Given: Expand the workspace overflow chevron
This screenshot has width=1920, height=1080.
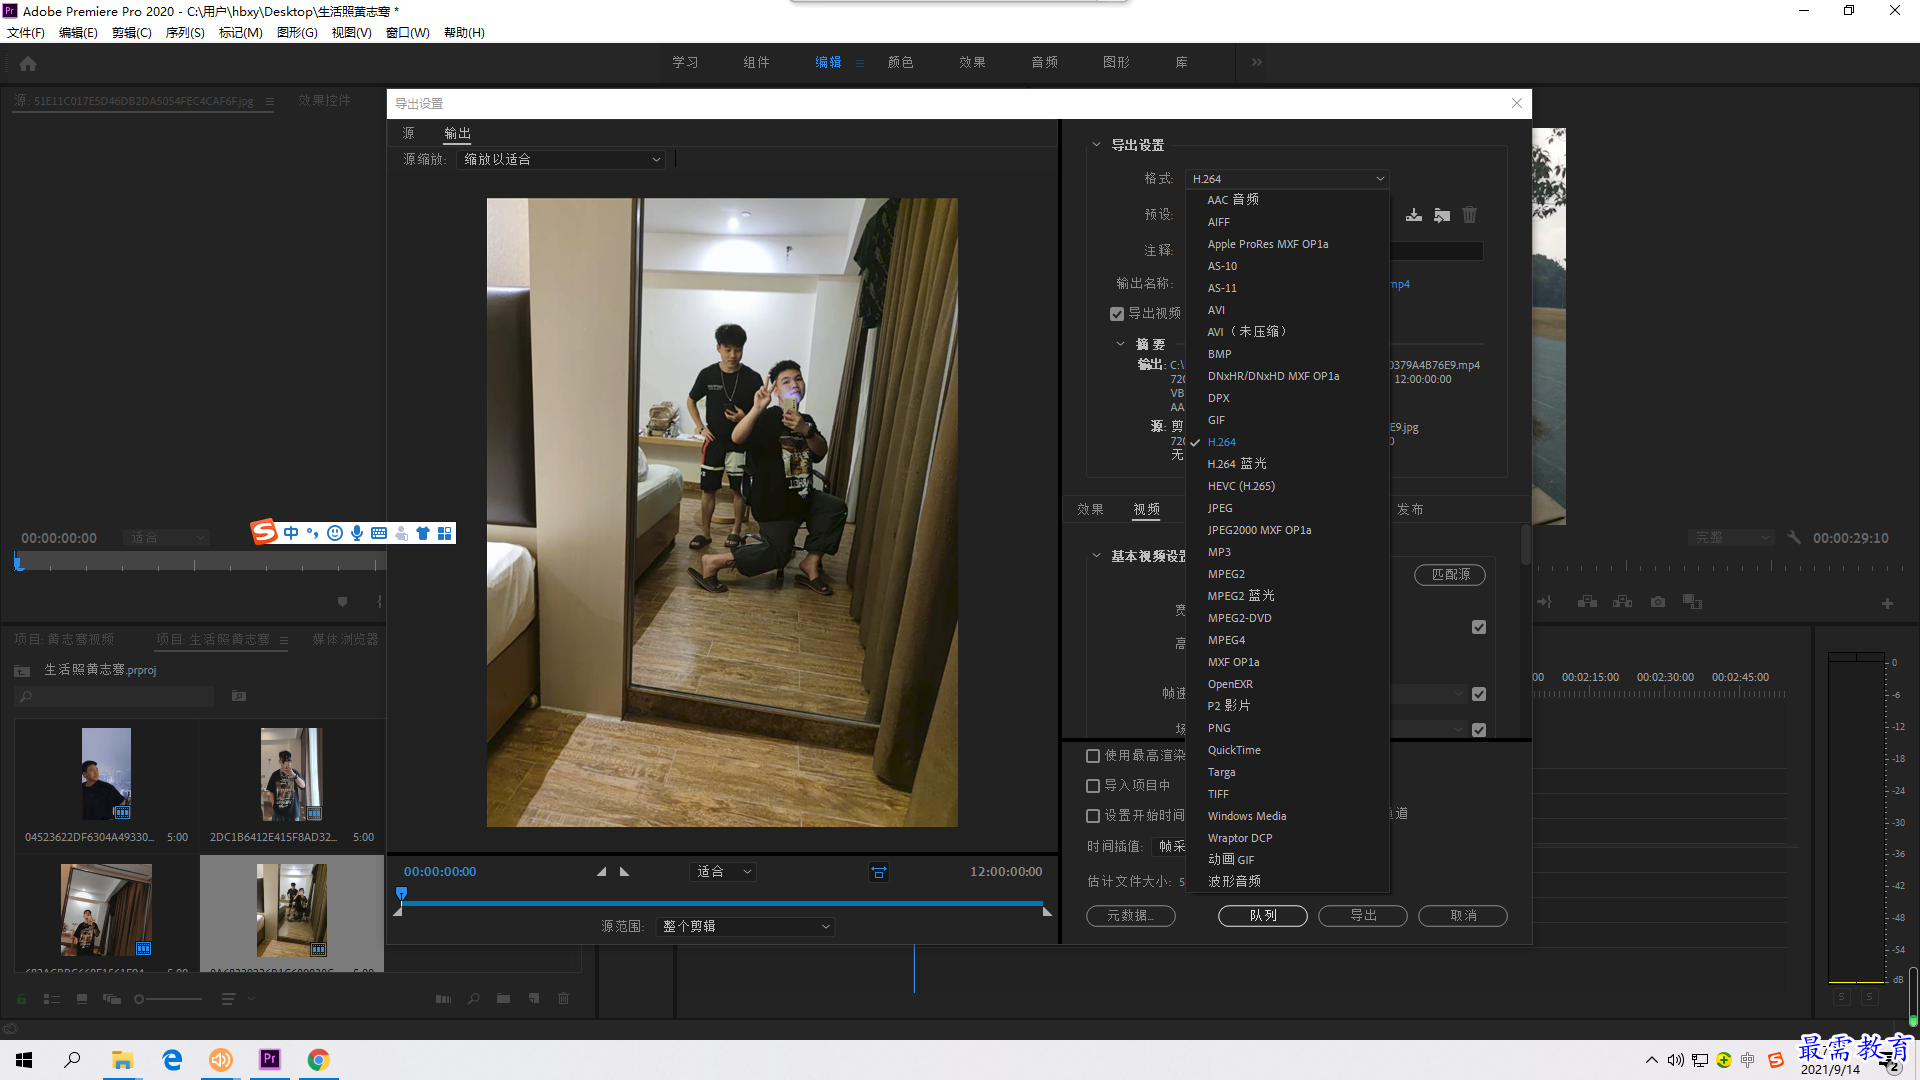Looking at the screenshot, I should click(x=1257, y=62).
